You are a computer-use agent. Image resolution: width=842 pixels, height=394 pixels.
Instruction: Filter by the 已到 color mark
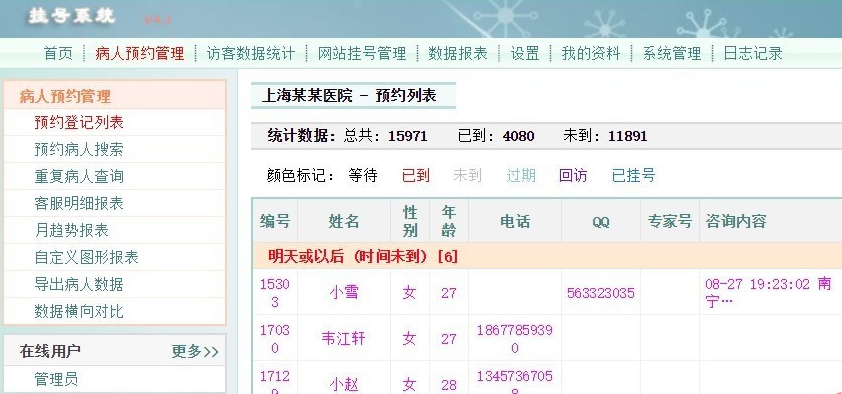coord(416,176)
